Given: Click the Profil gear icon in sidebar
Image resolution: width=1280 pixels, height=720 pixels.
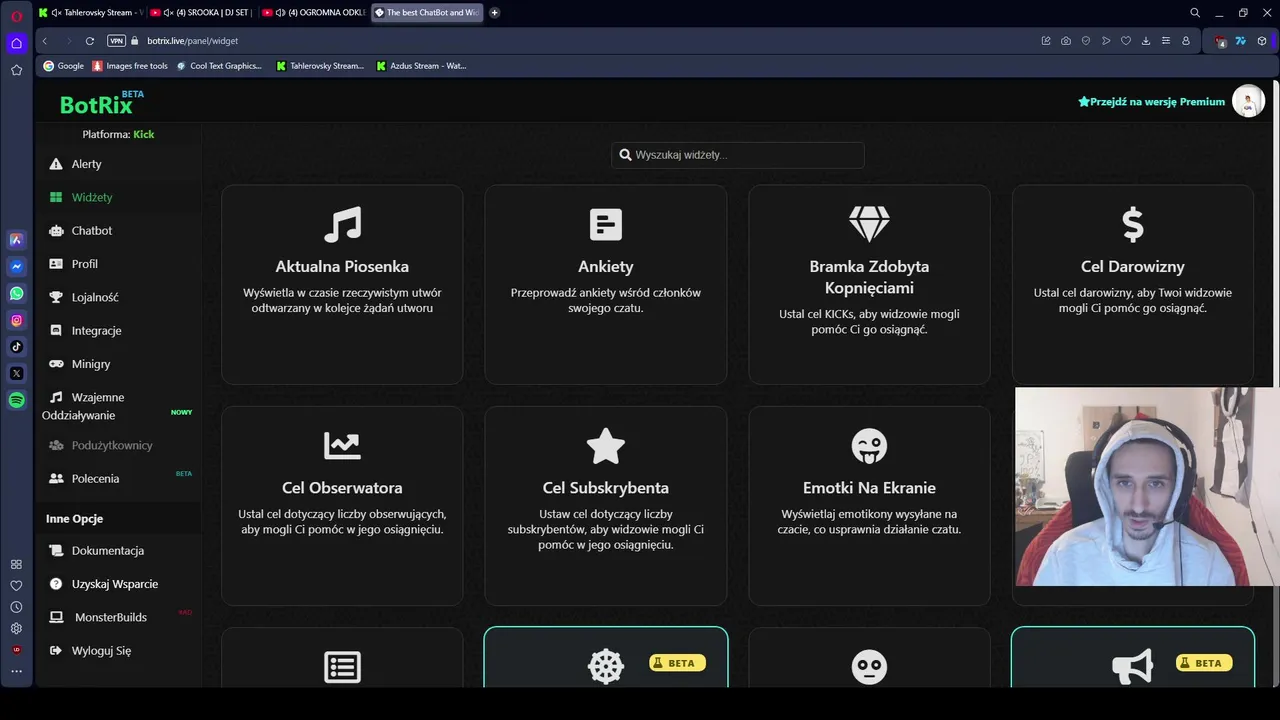Looking at the screenshot, I should [56, 264].
